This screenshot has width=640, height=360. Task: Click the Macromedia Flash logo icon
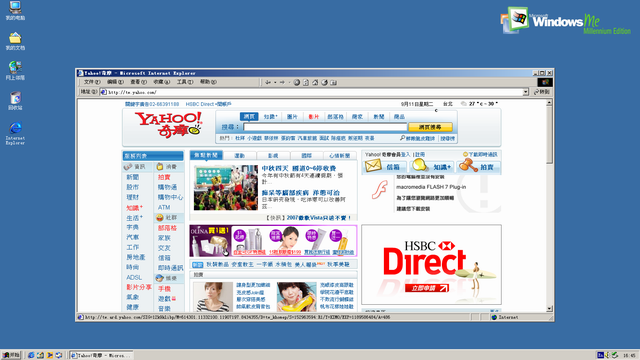[x=380, y=190]
